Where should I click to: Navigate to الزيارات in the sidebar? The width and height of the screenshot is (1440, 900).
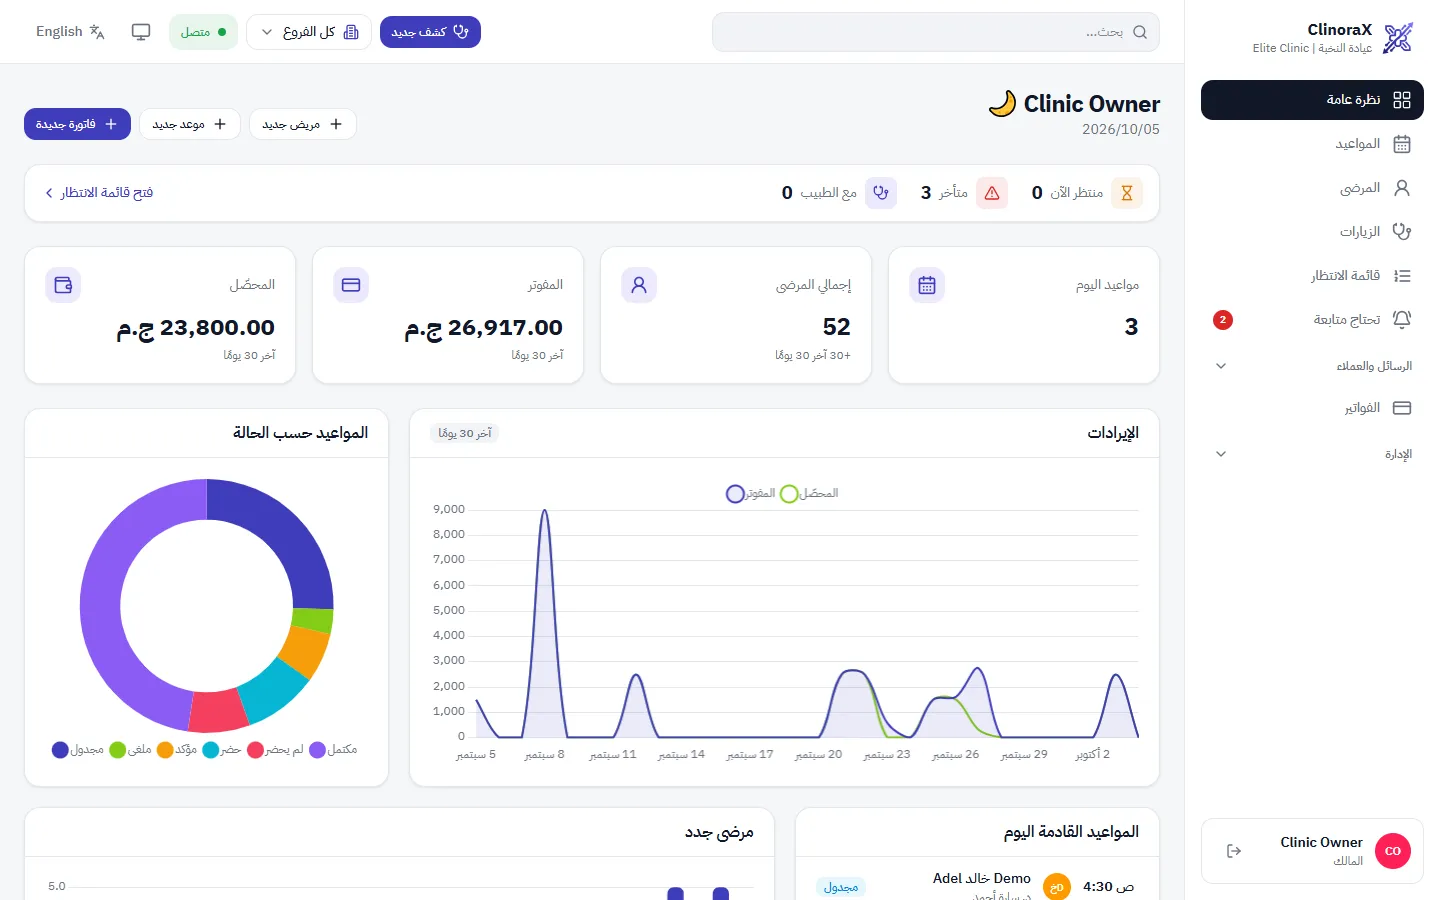1312,232
